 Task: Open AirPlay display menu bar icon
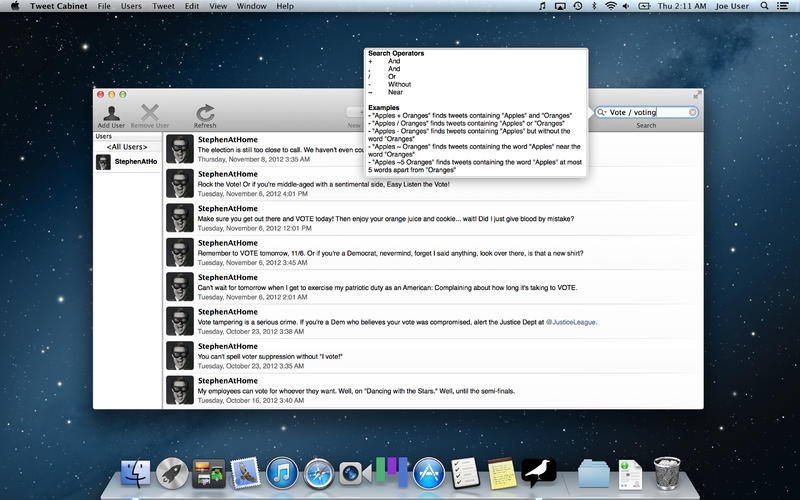[x=560, y=6]
